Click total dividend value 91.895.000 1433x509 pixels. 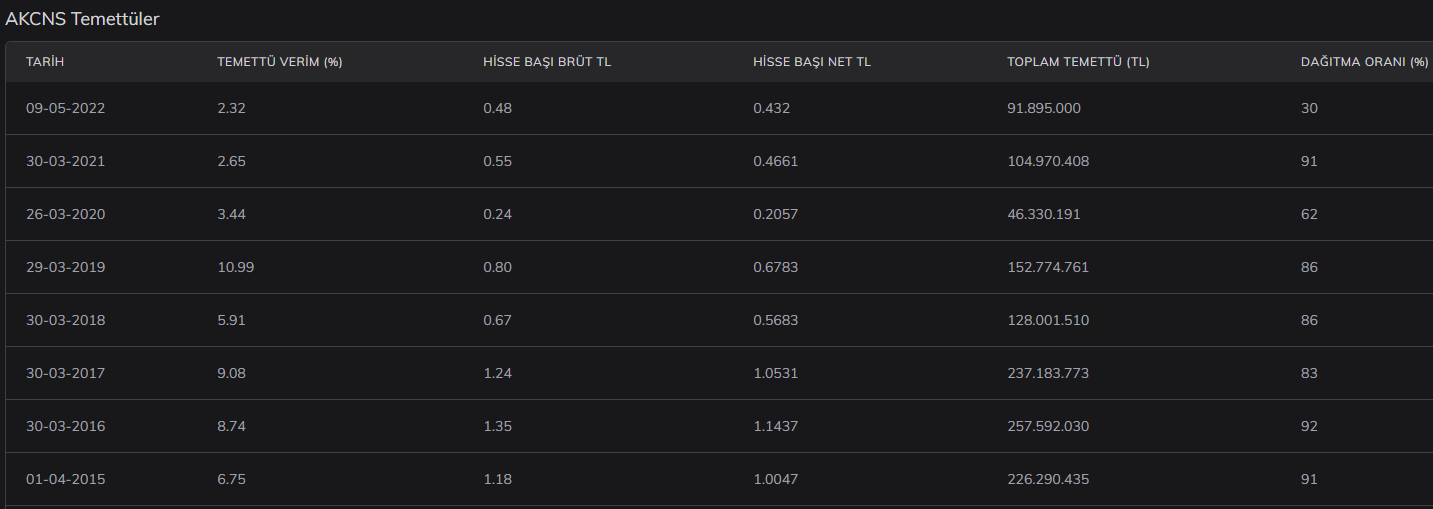[x=1044, y=108]
